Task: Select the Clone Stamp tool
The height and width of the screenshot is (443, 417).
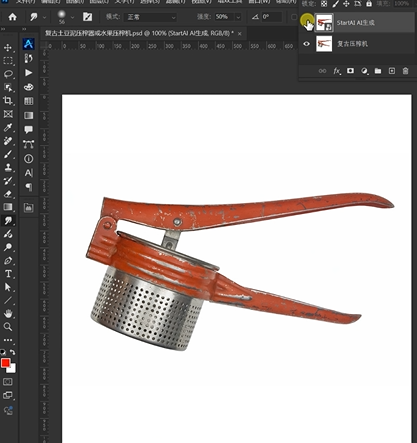Action: click(8, 167)
